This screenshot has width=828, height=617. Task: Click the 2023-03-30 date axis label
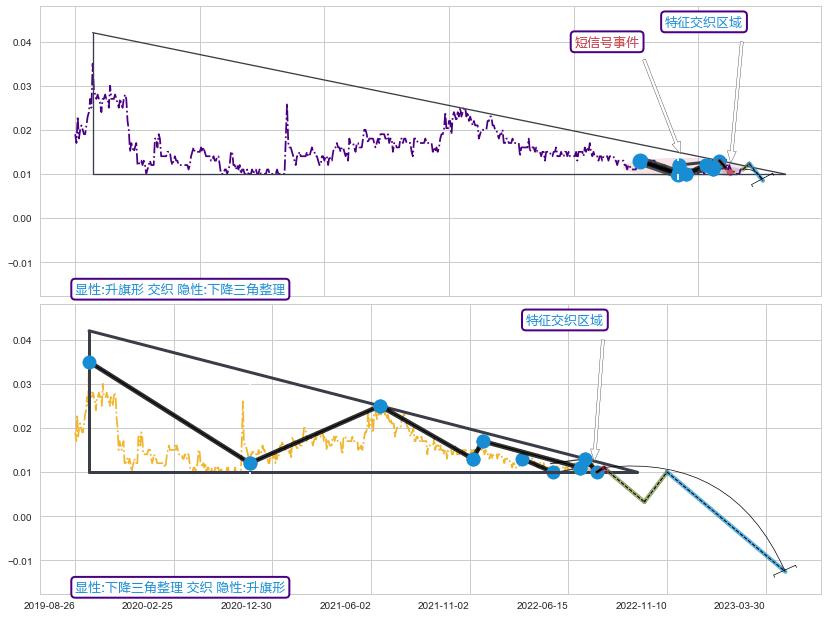click(x=739, y=606)
